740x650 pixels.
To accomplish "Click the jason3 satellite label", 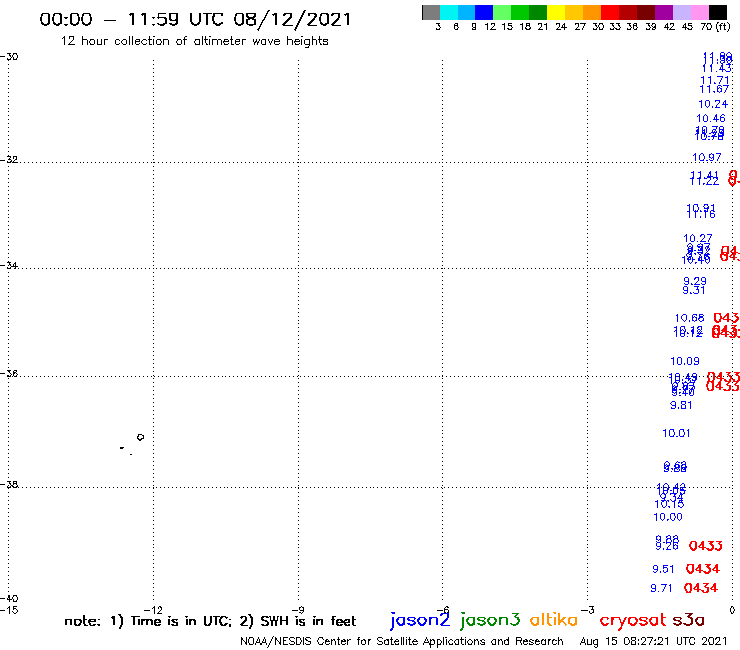I will (x=490, y=620).
